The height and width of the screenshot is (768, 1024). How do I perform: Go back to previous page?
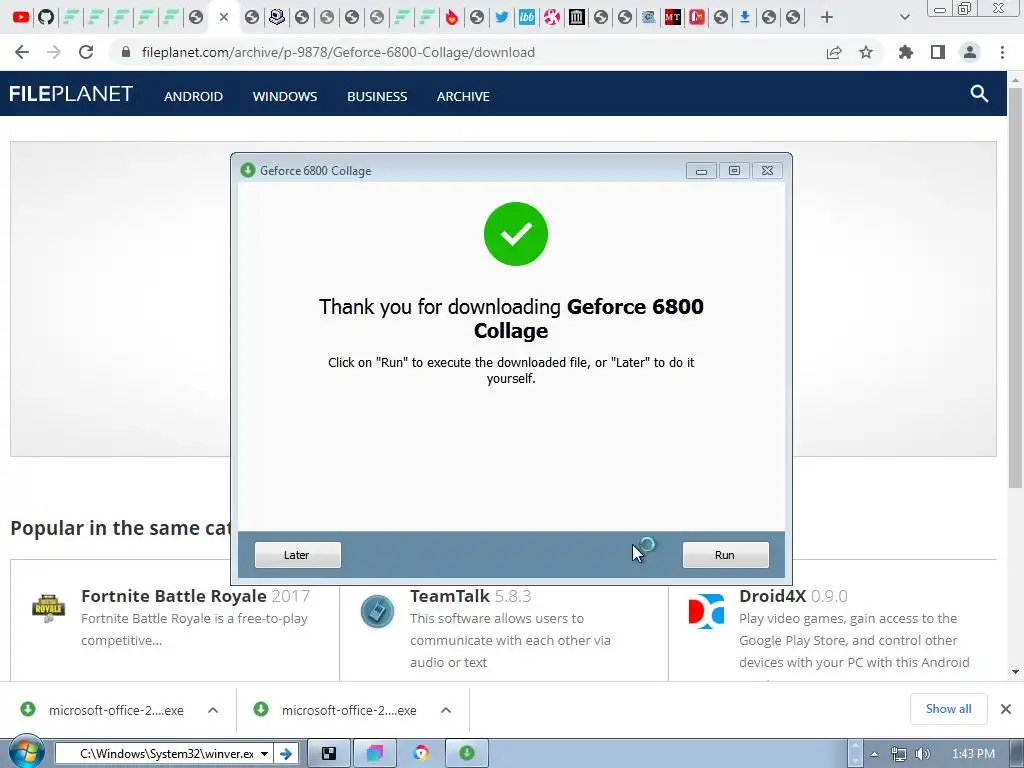click(x=22, y=52)
